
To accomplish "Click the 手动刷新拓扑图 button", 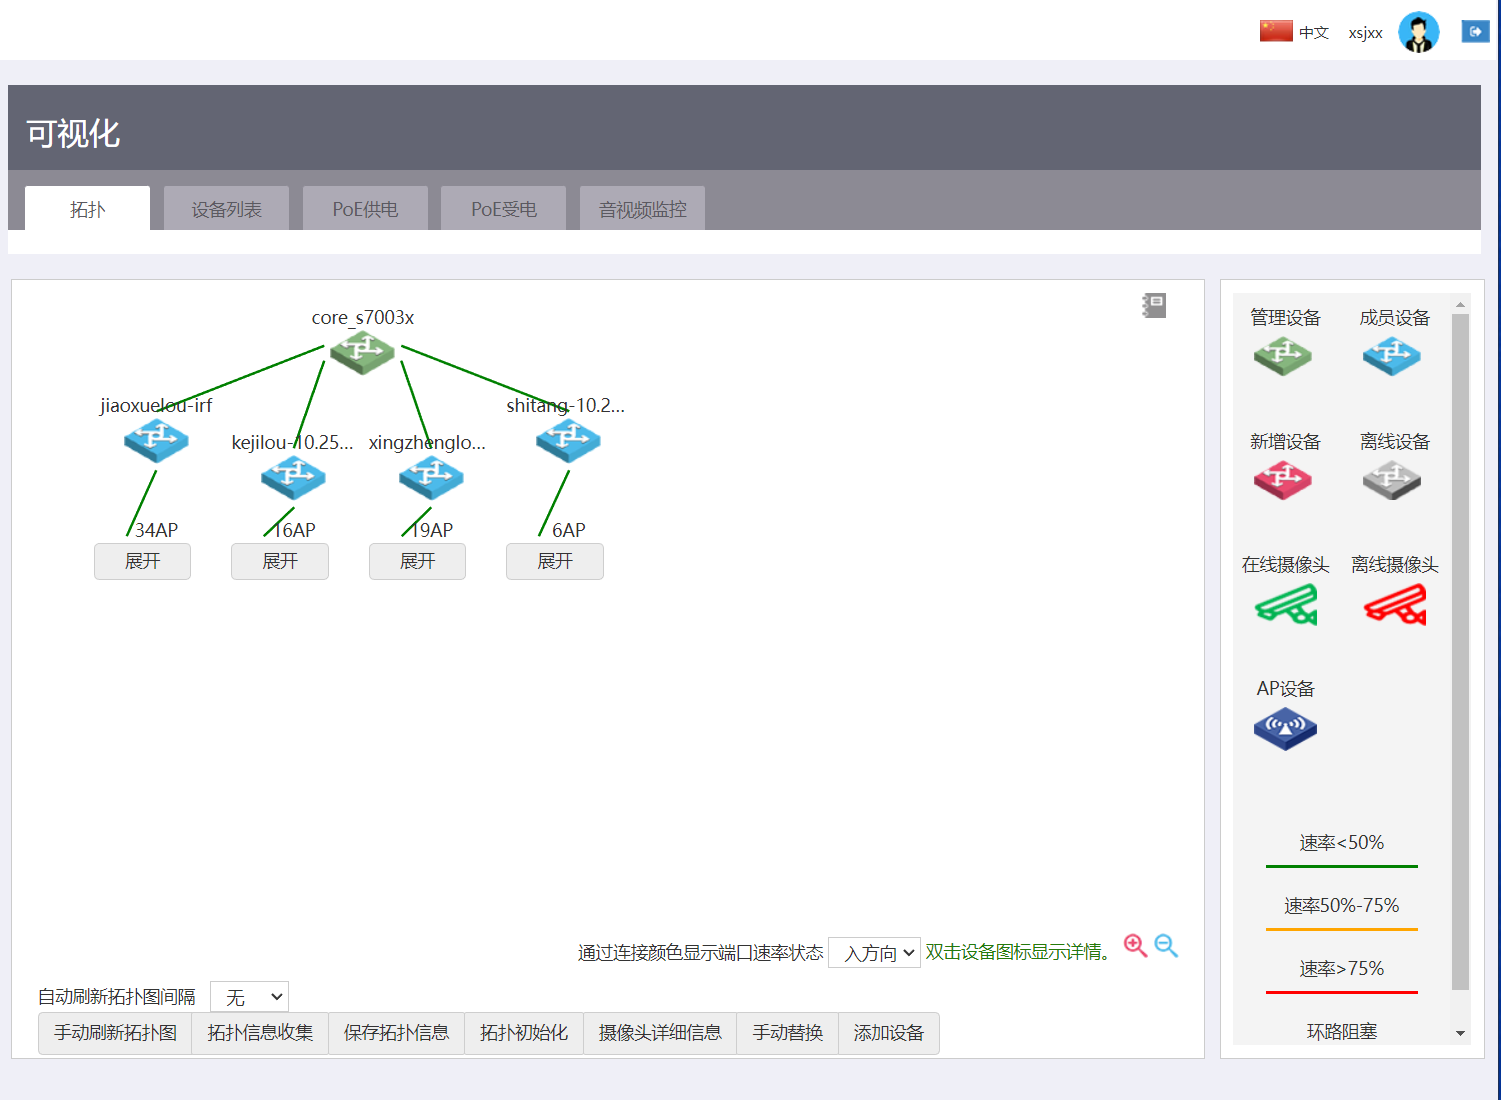I will pos(115,1033).
